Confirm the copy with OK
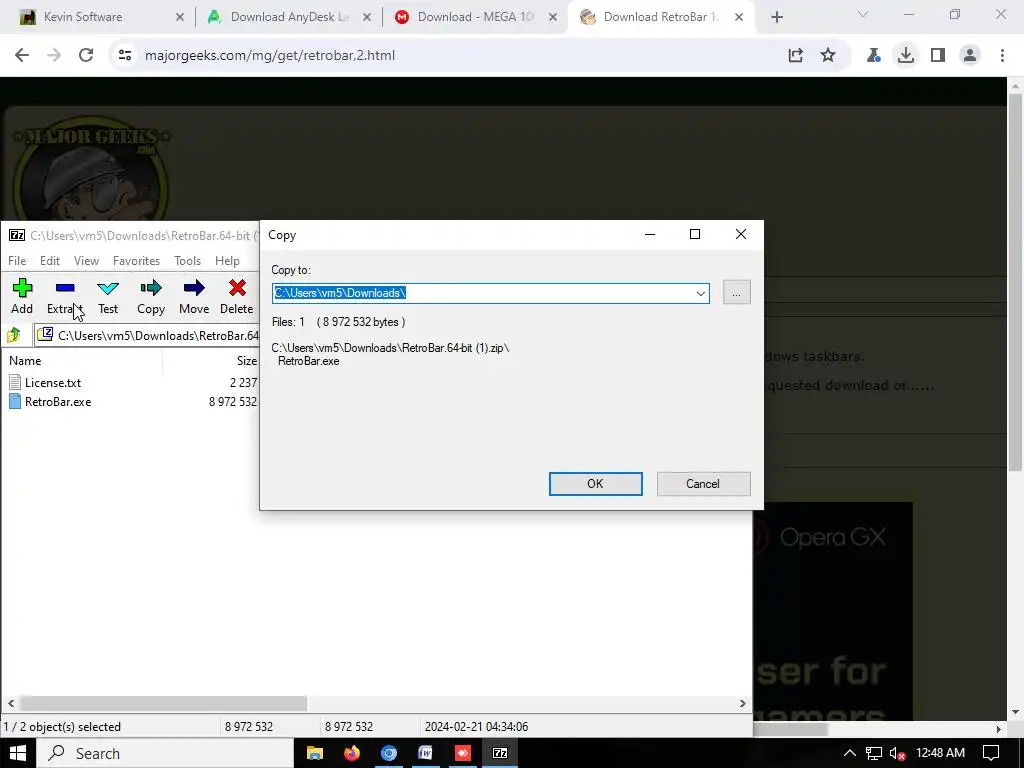Image resolution: width=1024 pixels, height=768 pixels. click(x=596, y=484)
